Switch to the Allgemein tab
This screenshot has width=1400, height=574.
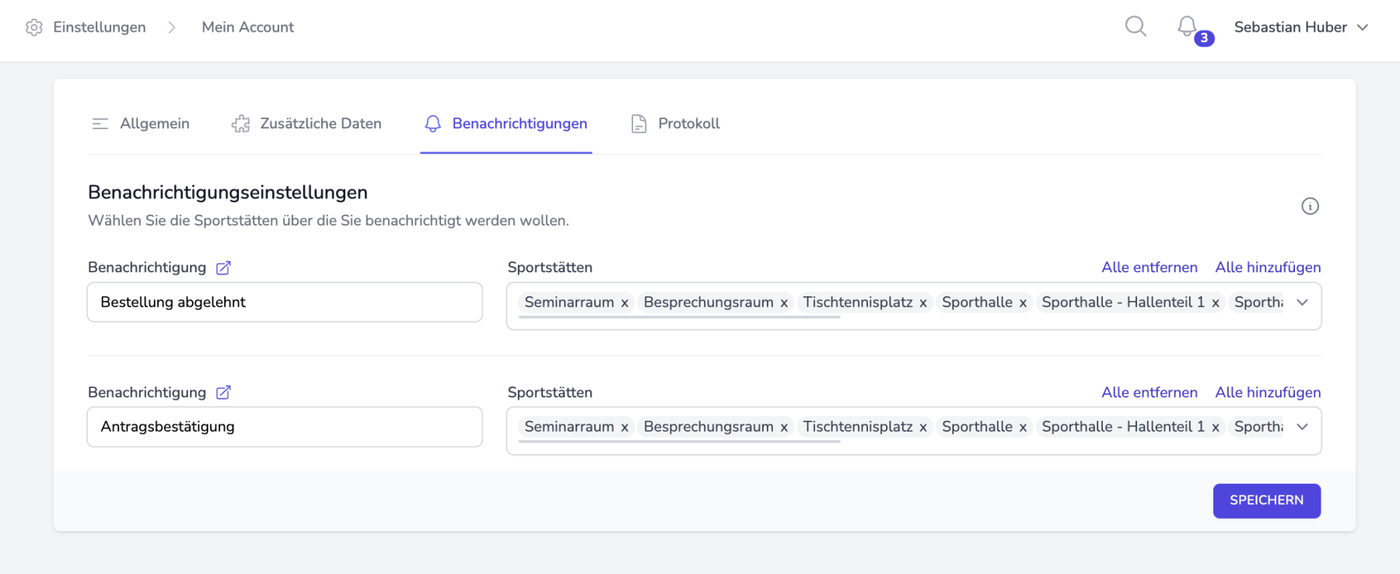(140, 124)
